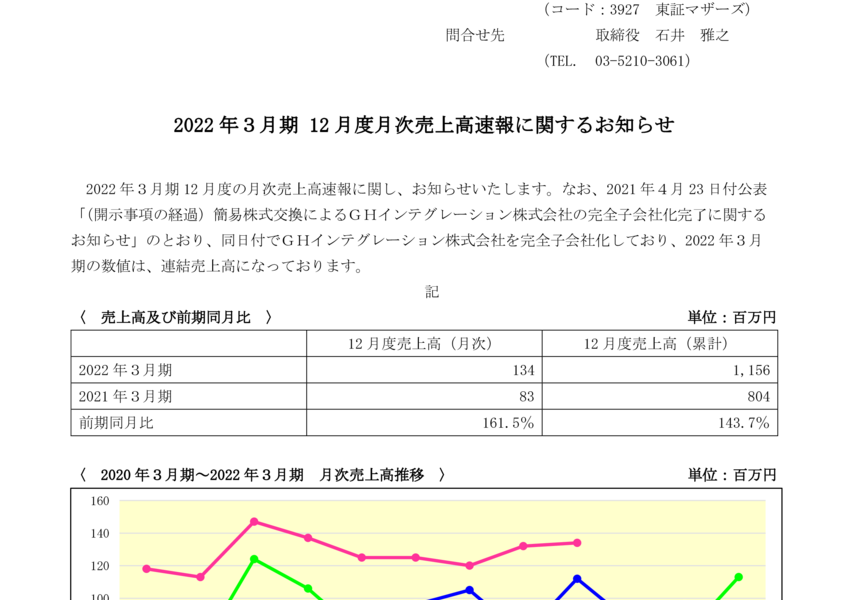Click the y-axis label 120

coord(100,566)
